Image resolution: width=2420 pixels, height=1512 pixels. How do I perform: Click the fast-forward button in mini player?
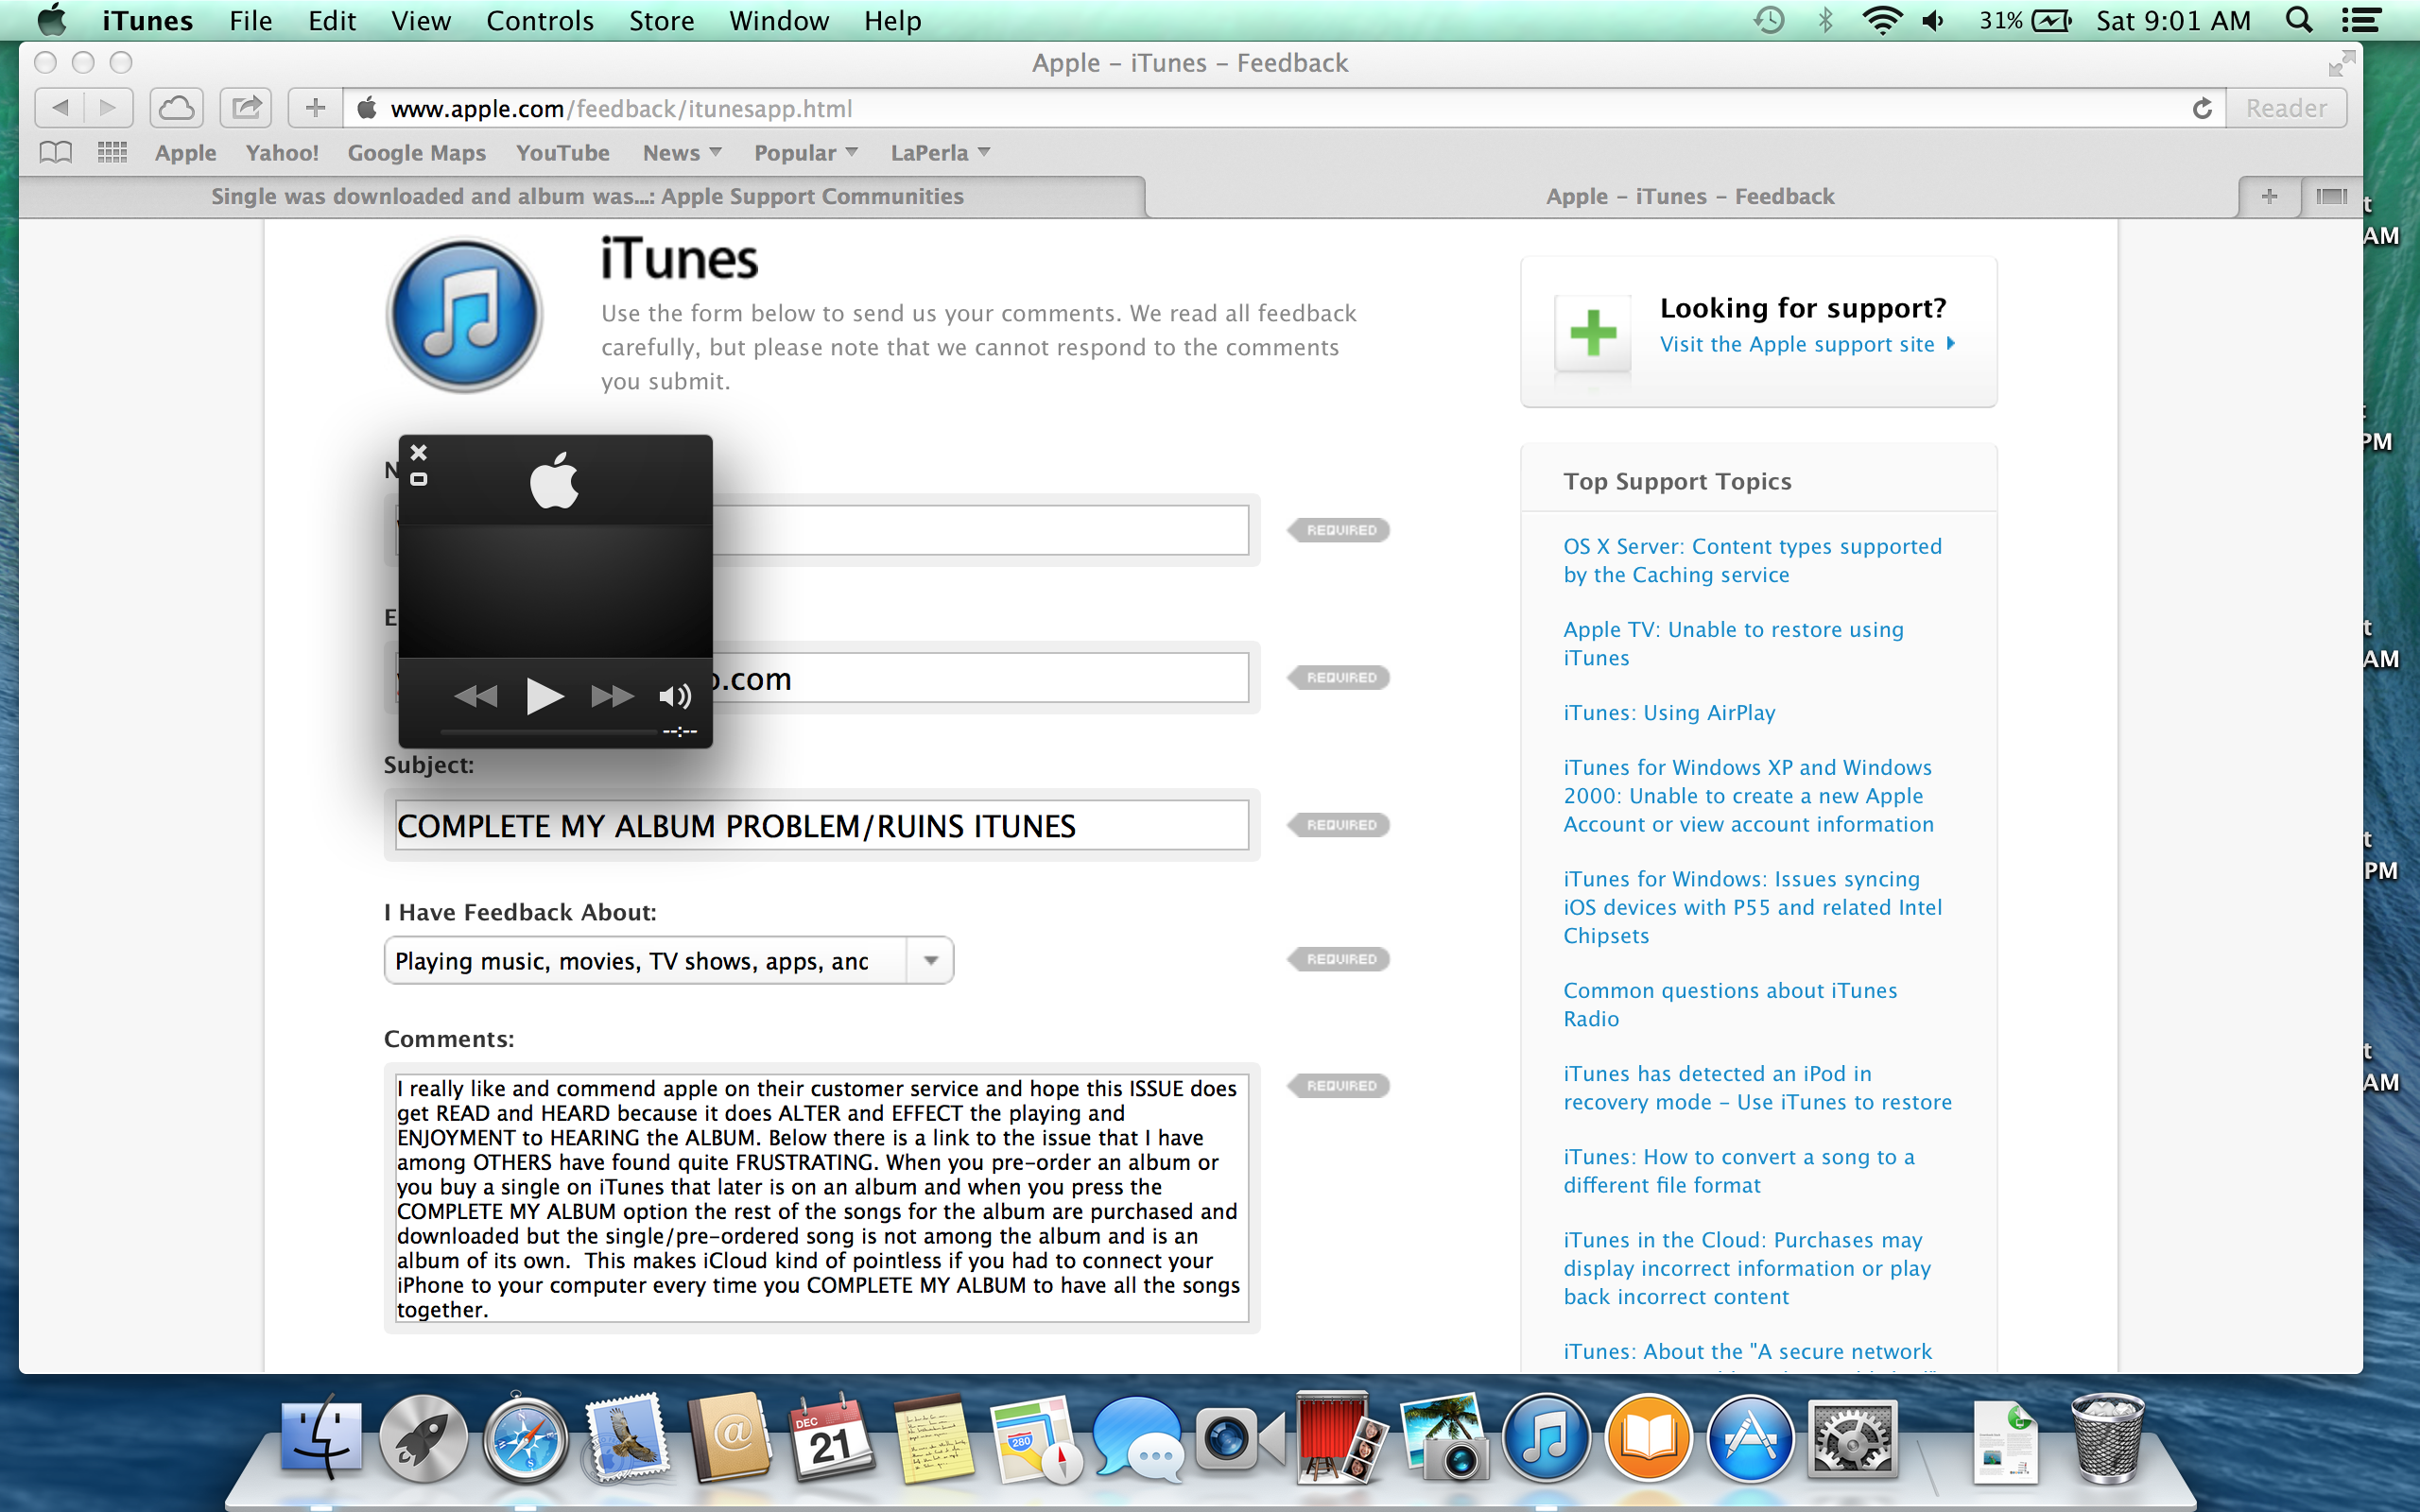point(611,696)
